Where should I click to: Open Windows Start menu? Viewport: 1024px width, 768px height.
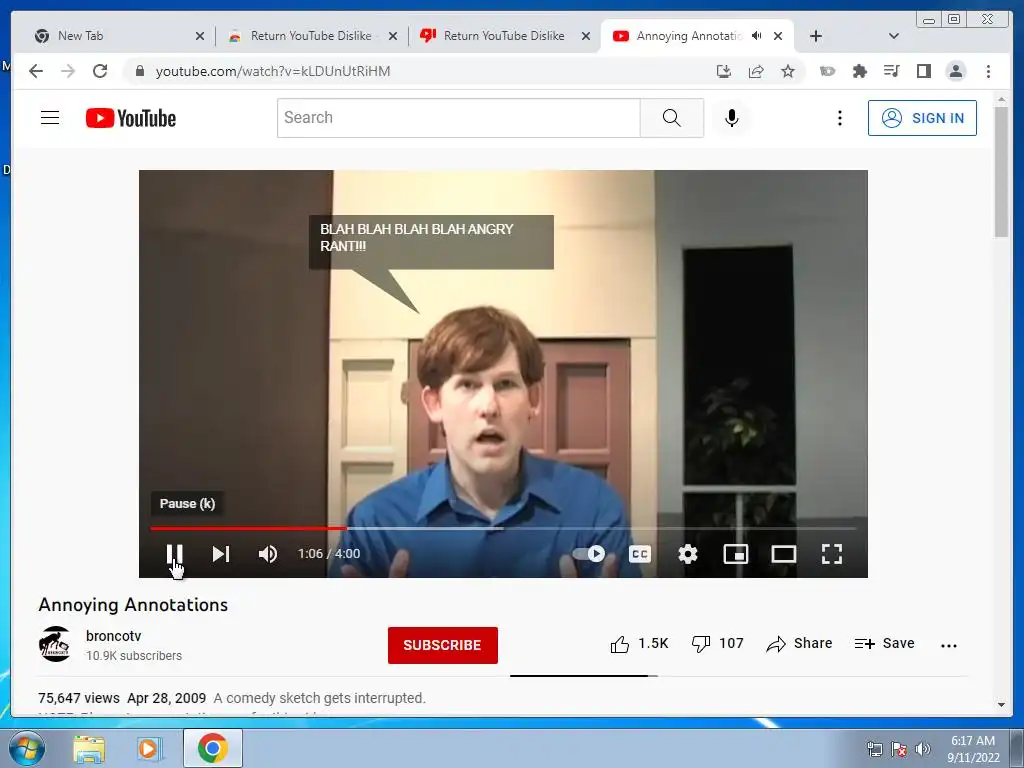click(27, 748)
